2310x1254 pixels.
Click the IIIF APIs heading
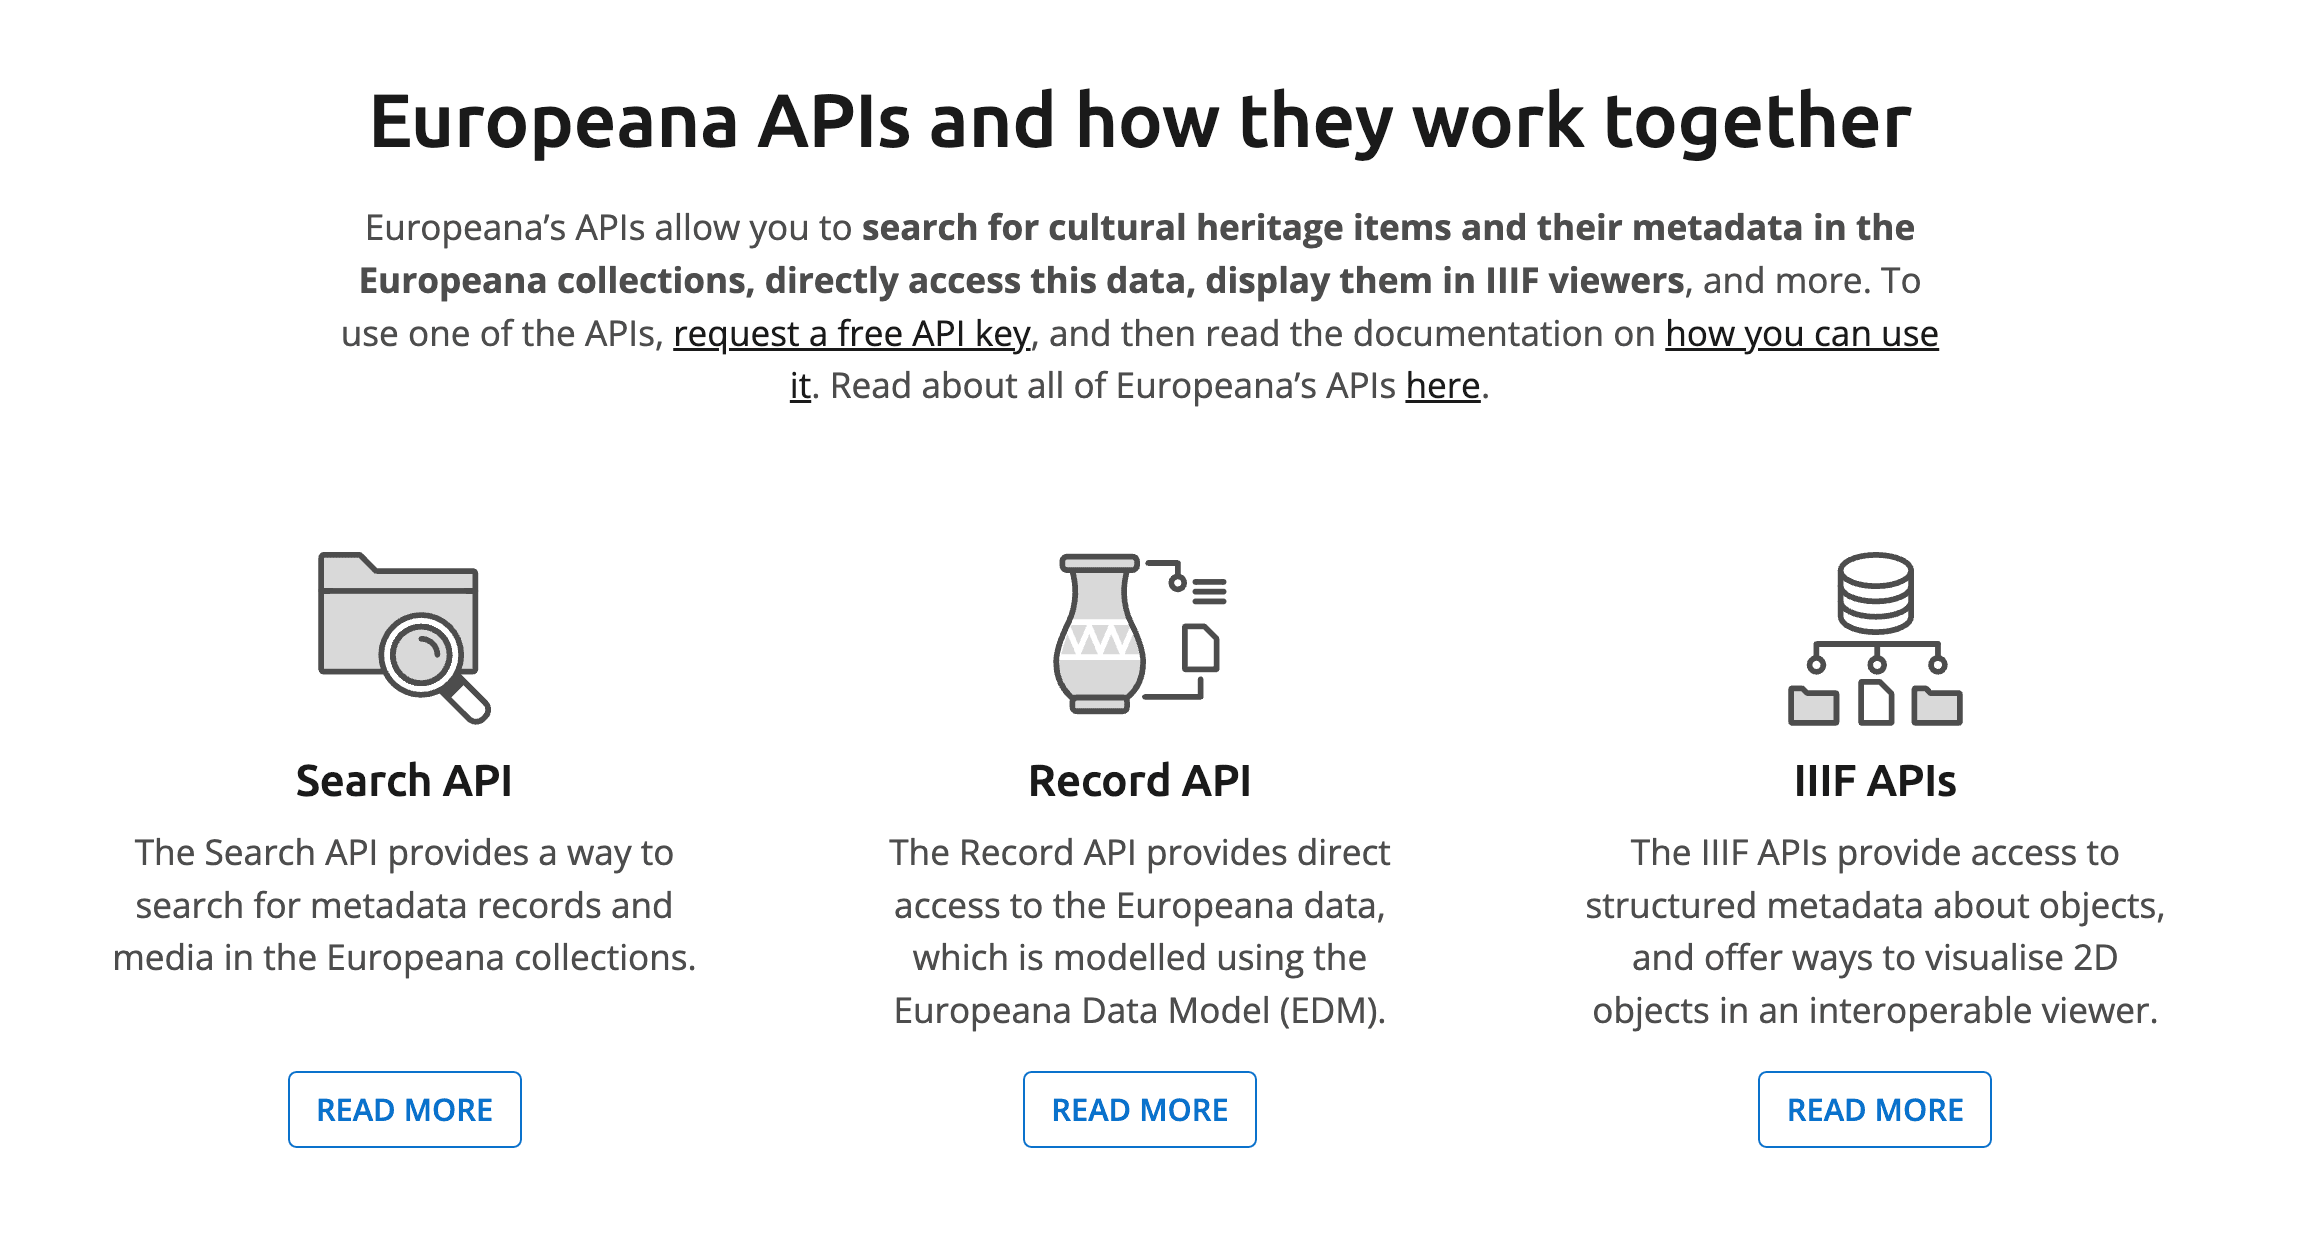point(1874,781)
